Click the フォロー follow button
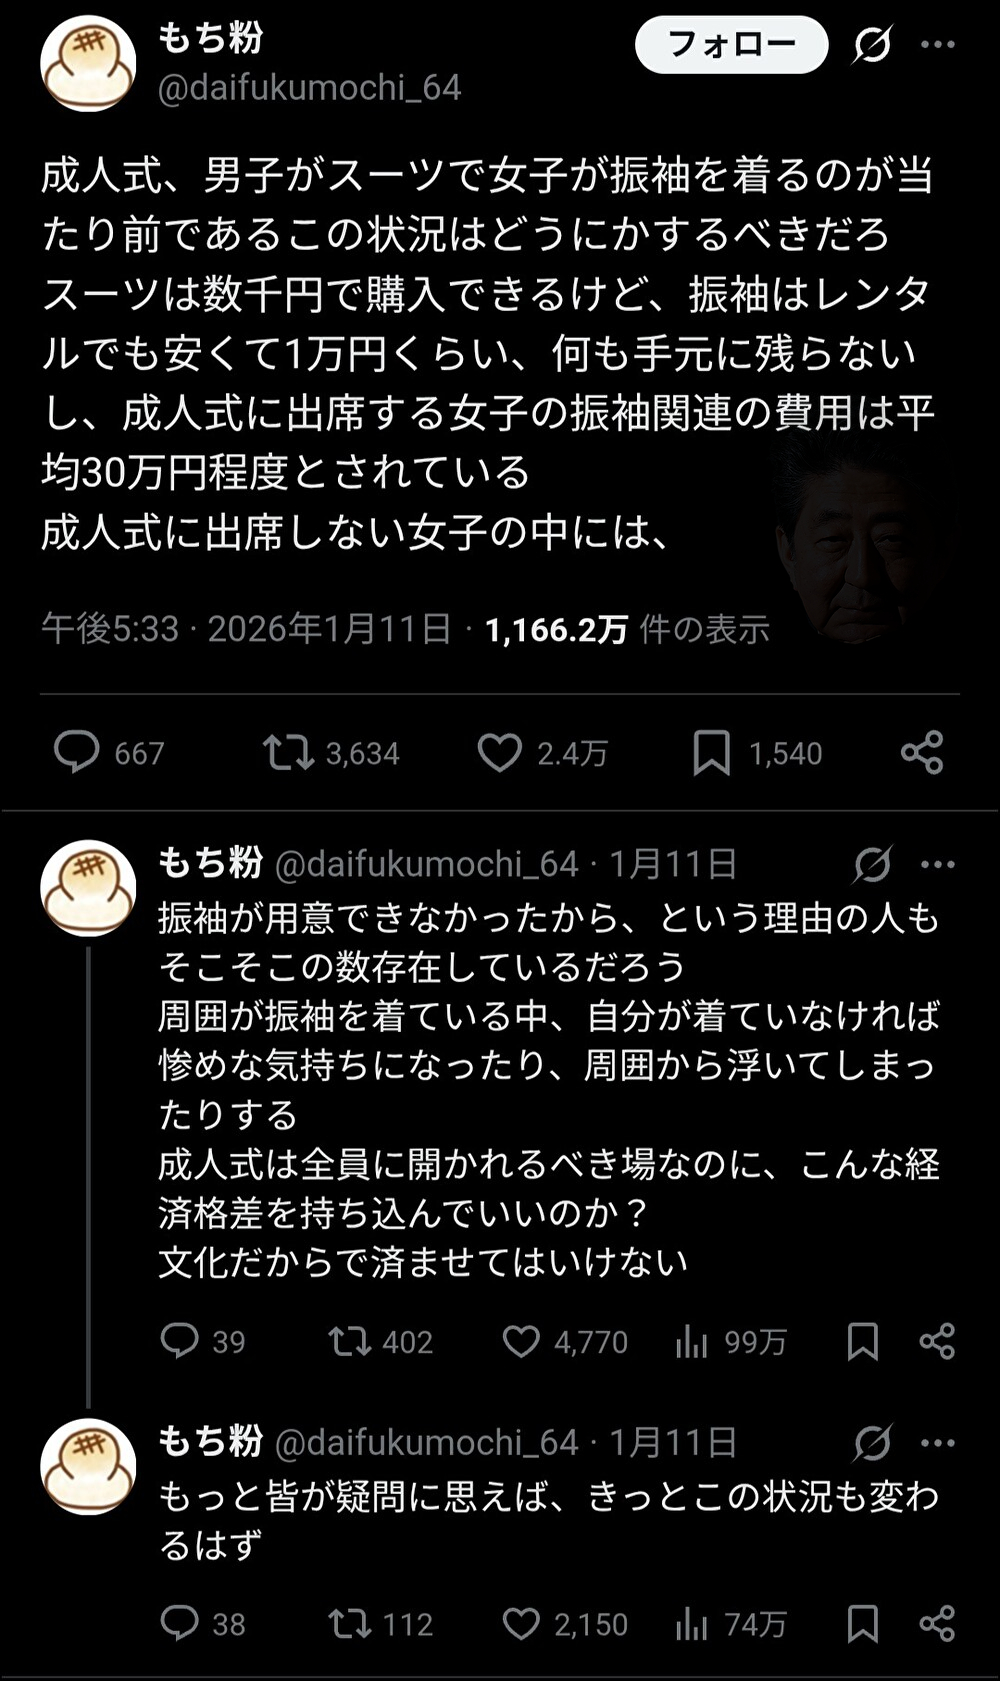This screenshot has width=1000, height=1681. pos(731,45)
